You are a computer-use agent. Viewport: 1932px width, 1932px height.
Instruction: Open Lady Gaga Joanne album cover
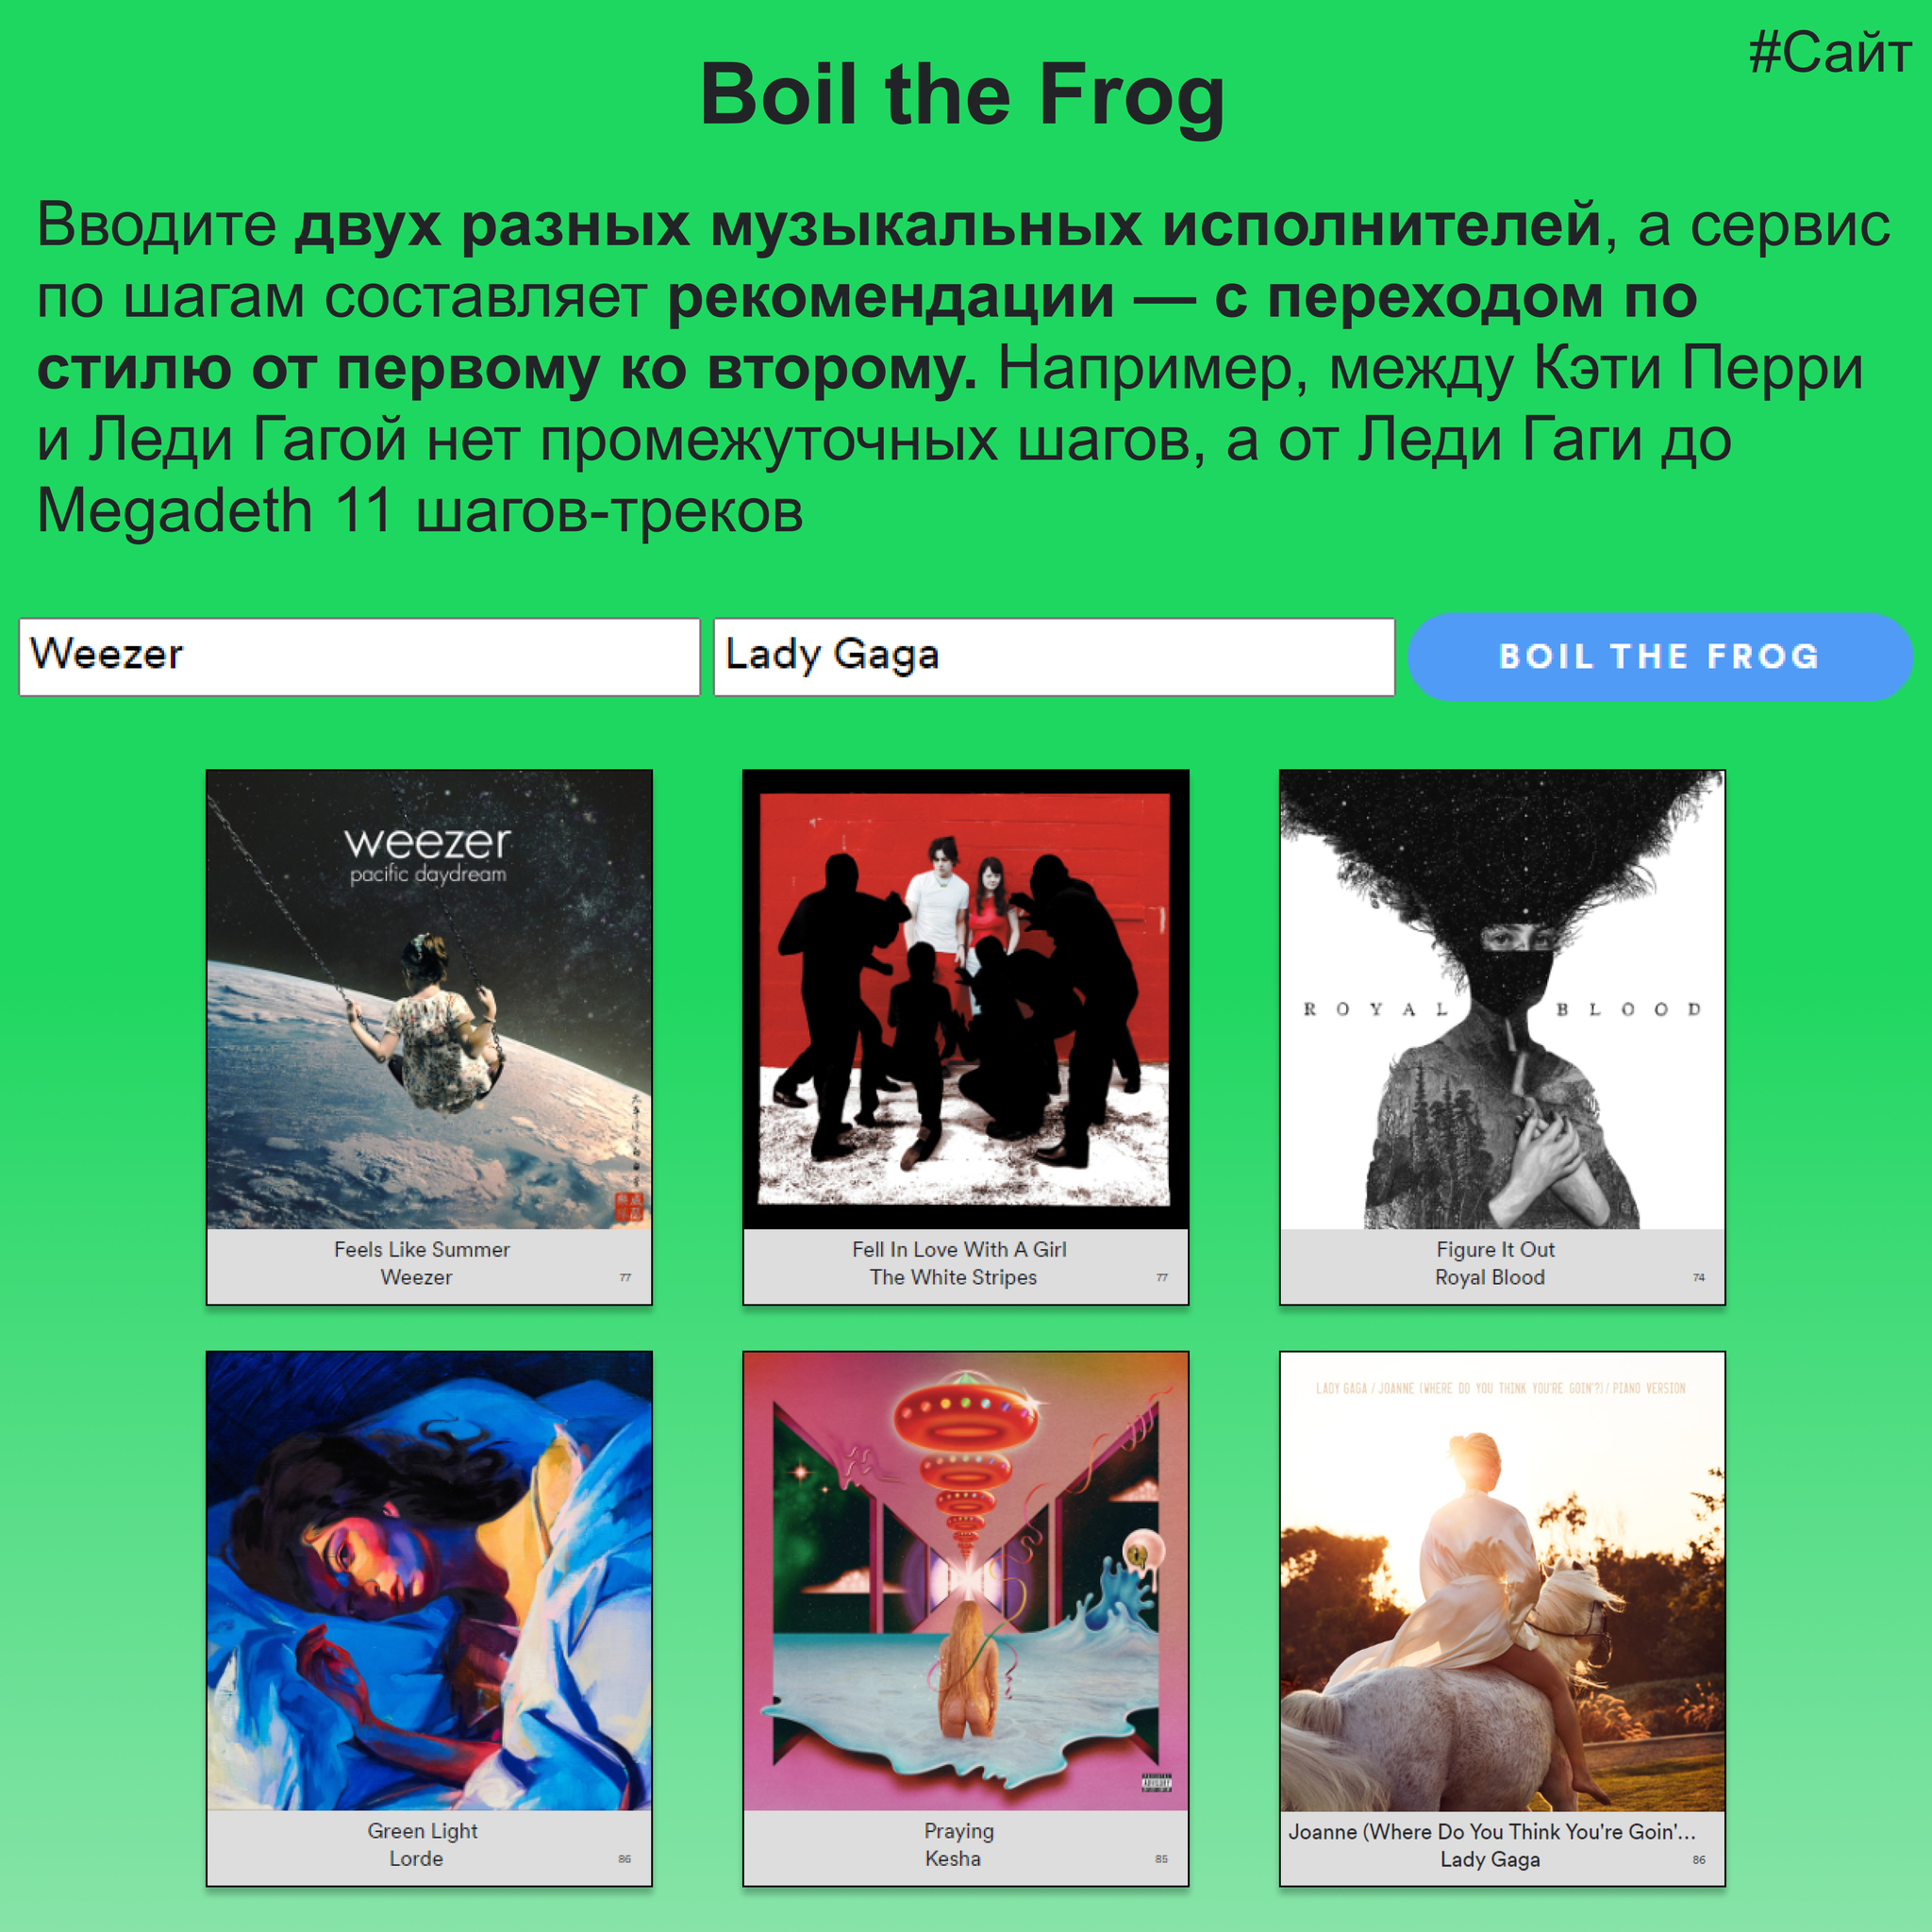coord(1502,1581)
